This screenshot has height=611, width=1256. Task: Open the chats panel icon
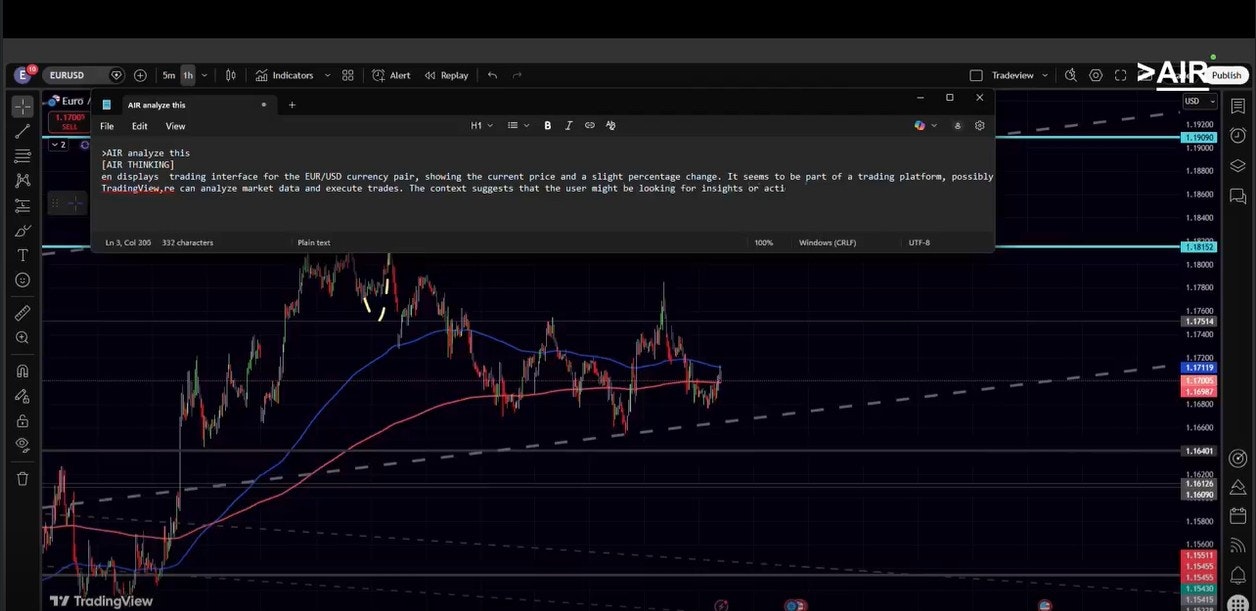(x=1238, y=196)
